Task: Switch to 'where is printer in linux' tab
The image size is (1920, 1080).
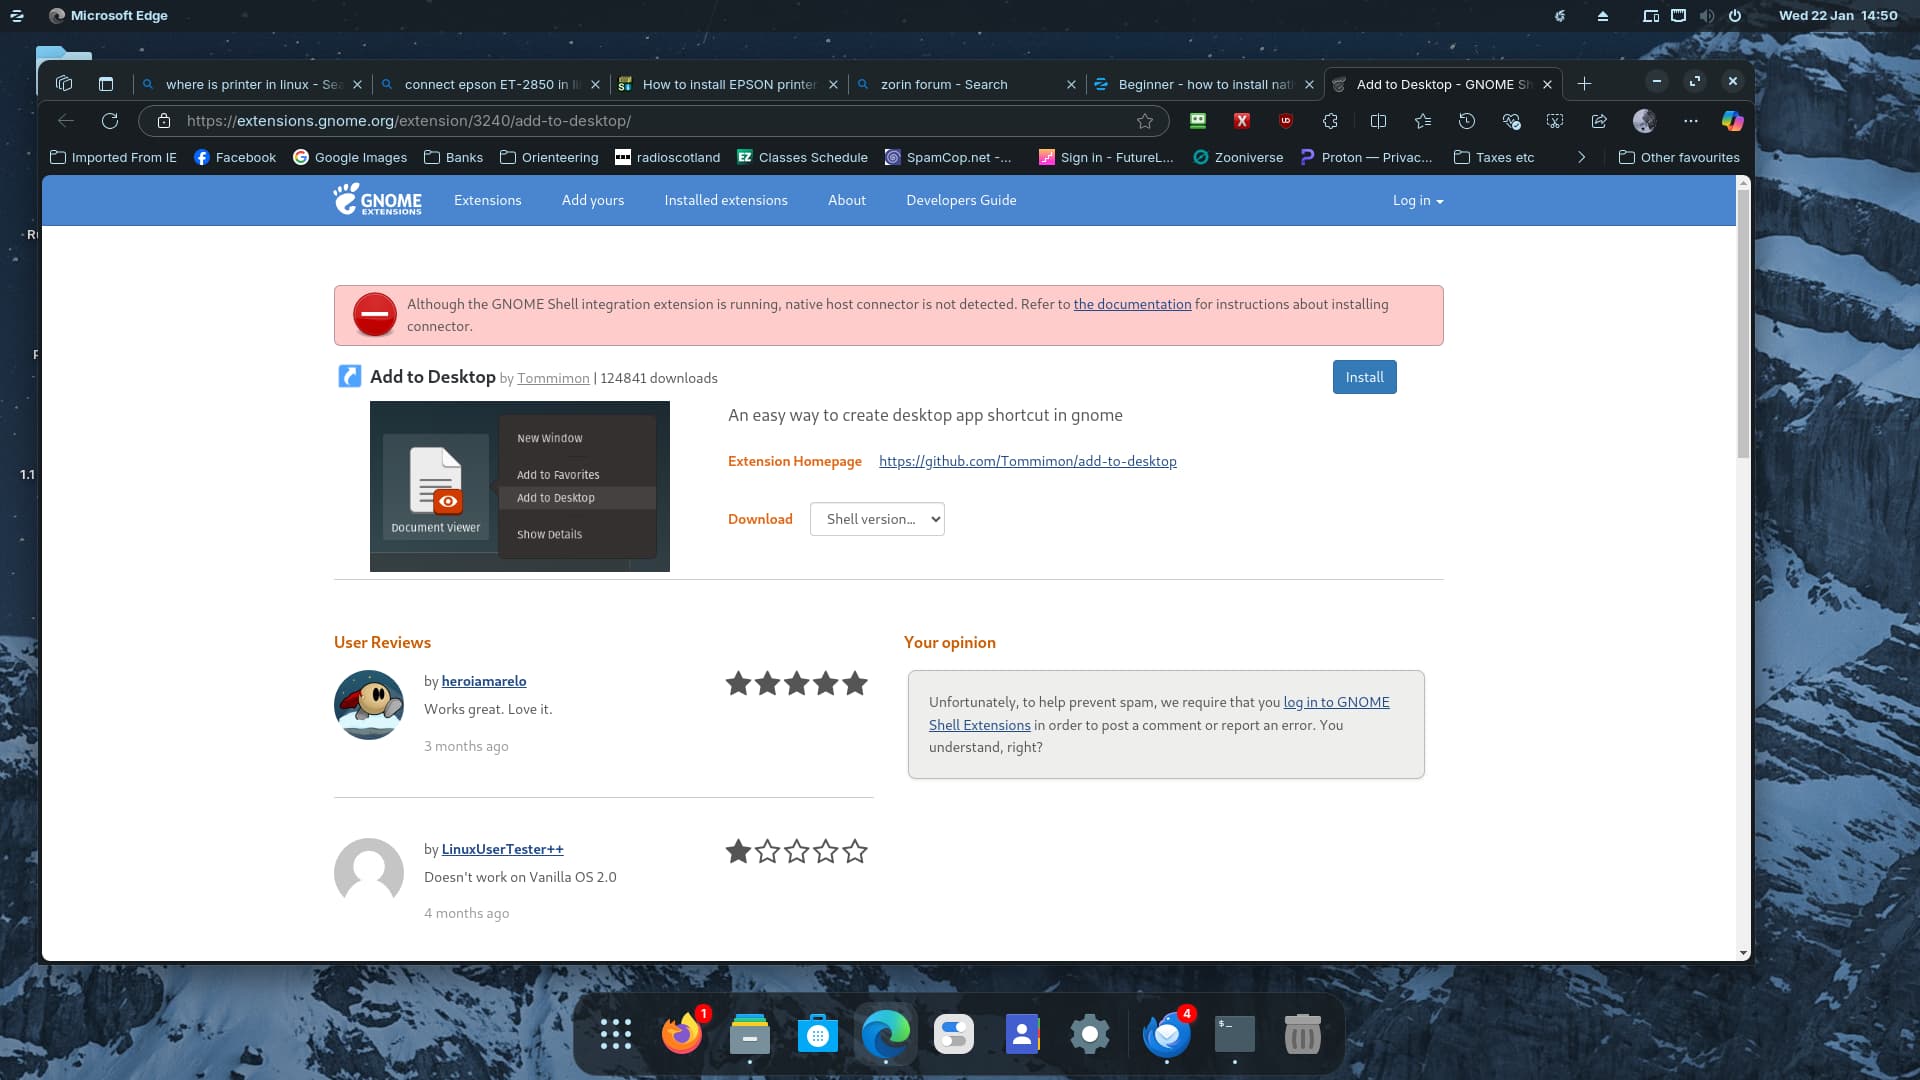Action: [x=252, y=84]
